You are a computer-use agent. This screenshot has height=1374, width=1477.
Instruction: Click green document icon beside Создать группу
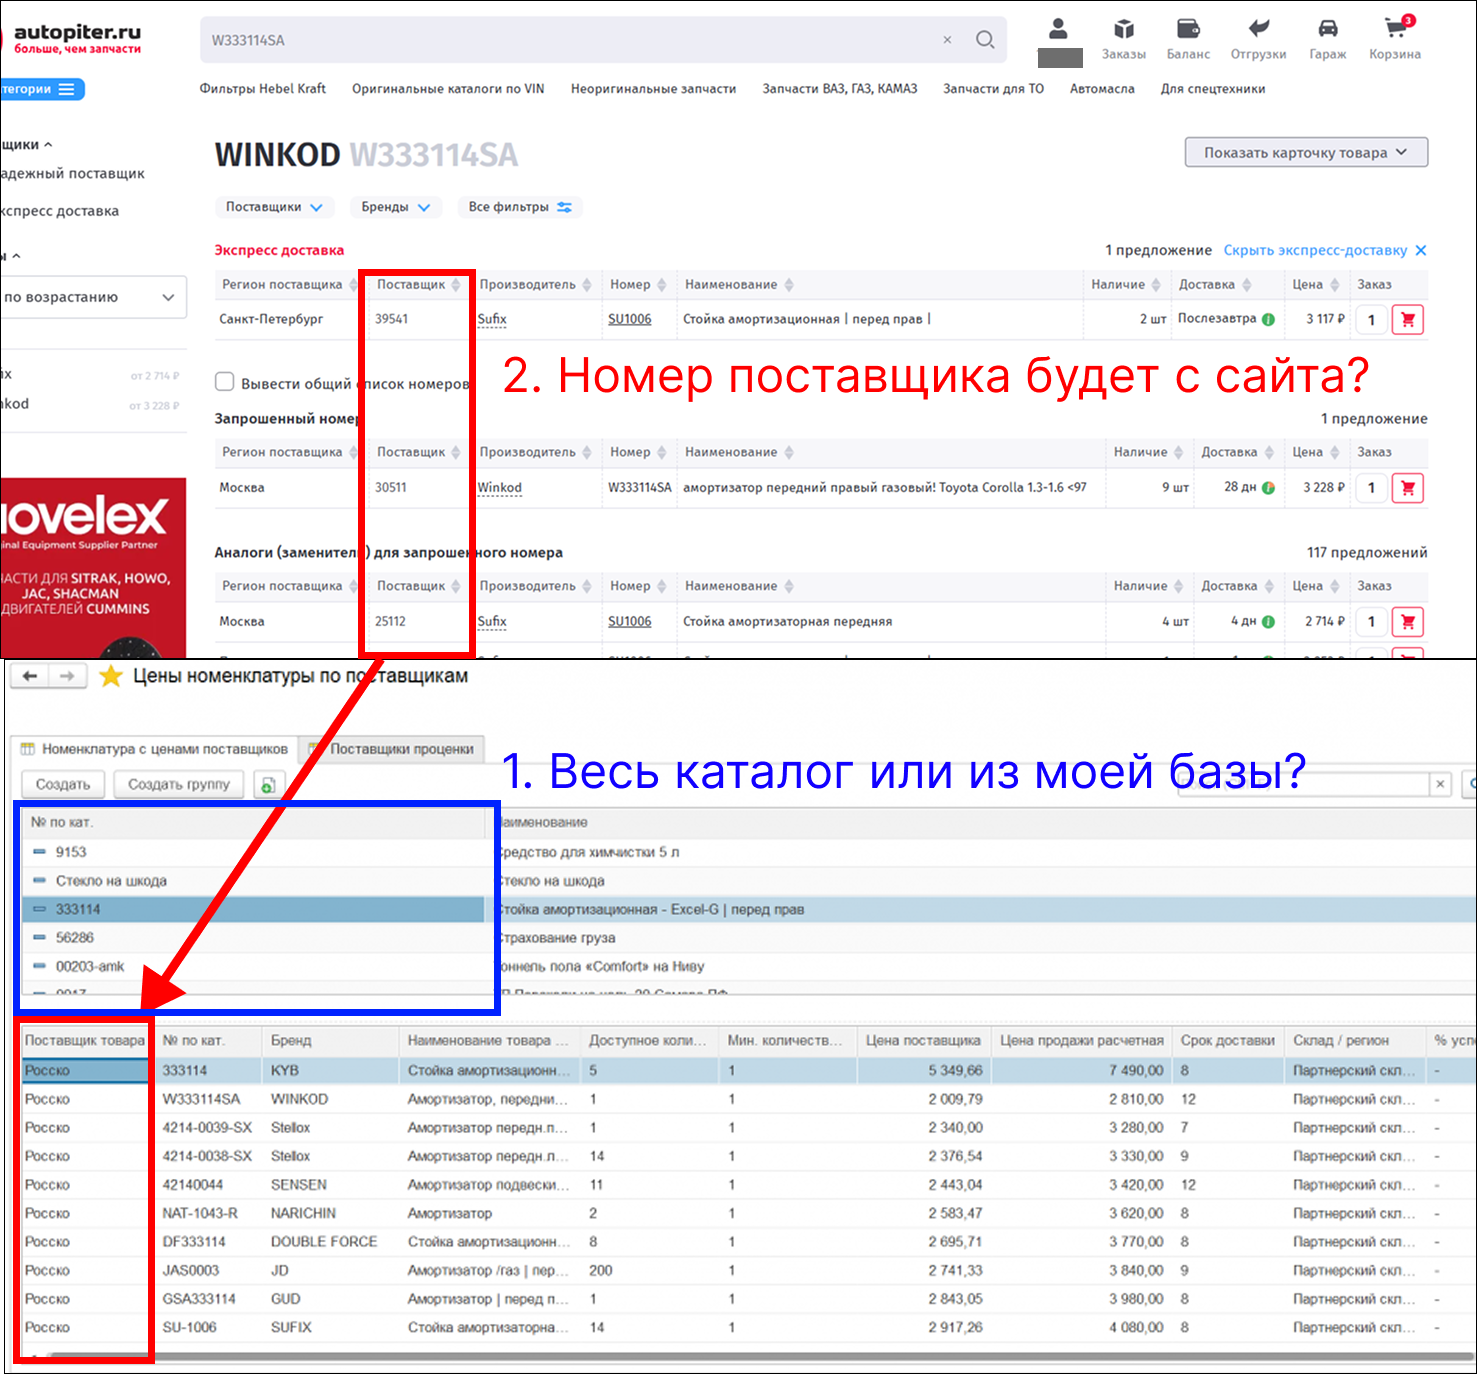tap(269, 785)
